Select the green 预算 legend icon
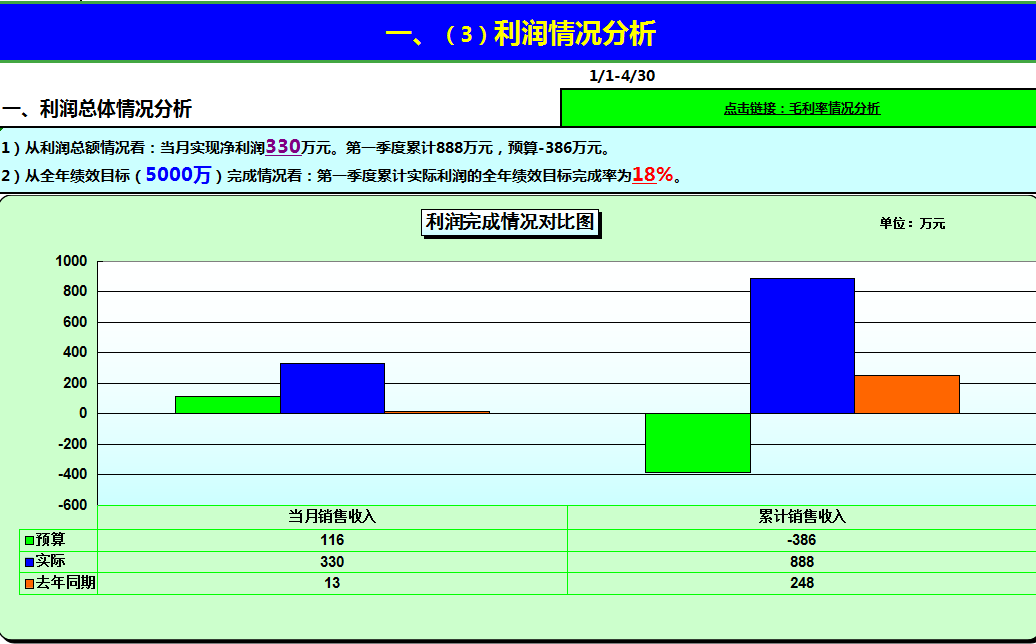The width and height of the screenshot is (1036, 644). click(27, 542)
